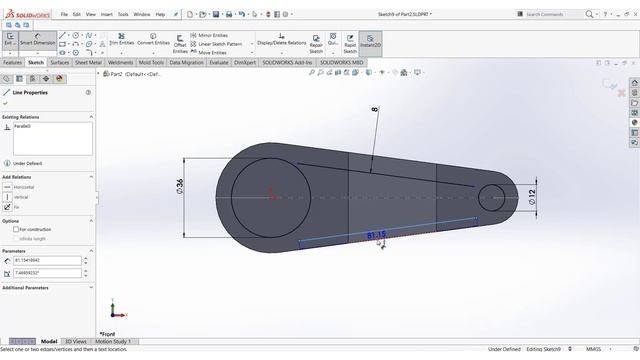Enable the For construction checkbox
Image resolution: width=640 pixels, height=360 pixels.
(x=16, y=229)
